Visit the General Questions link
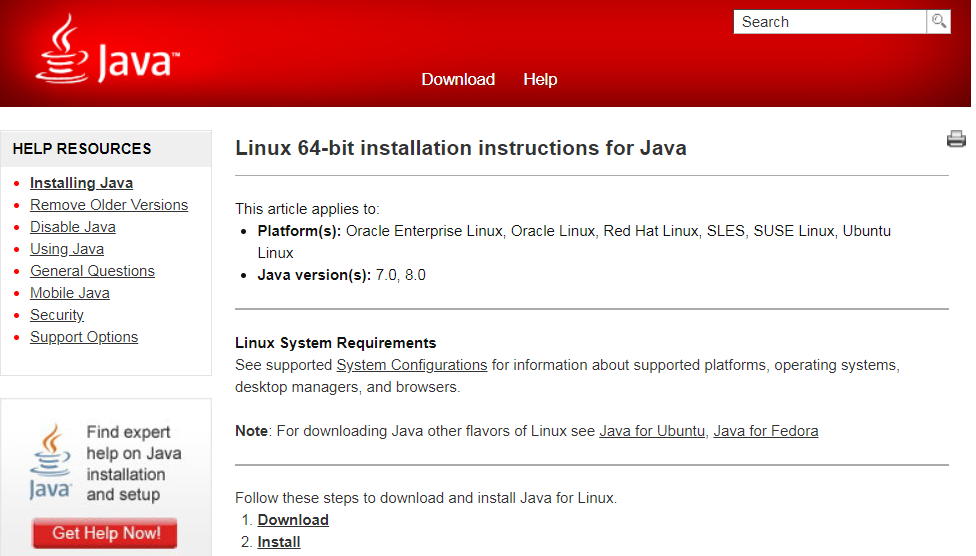 point(92,271)
